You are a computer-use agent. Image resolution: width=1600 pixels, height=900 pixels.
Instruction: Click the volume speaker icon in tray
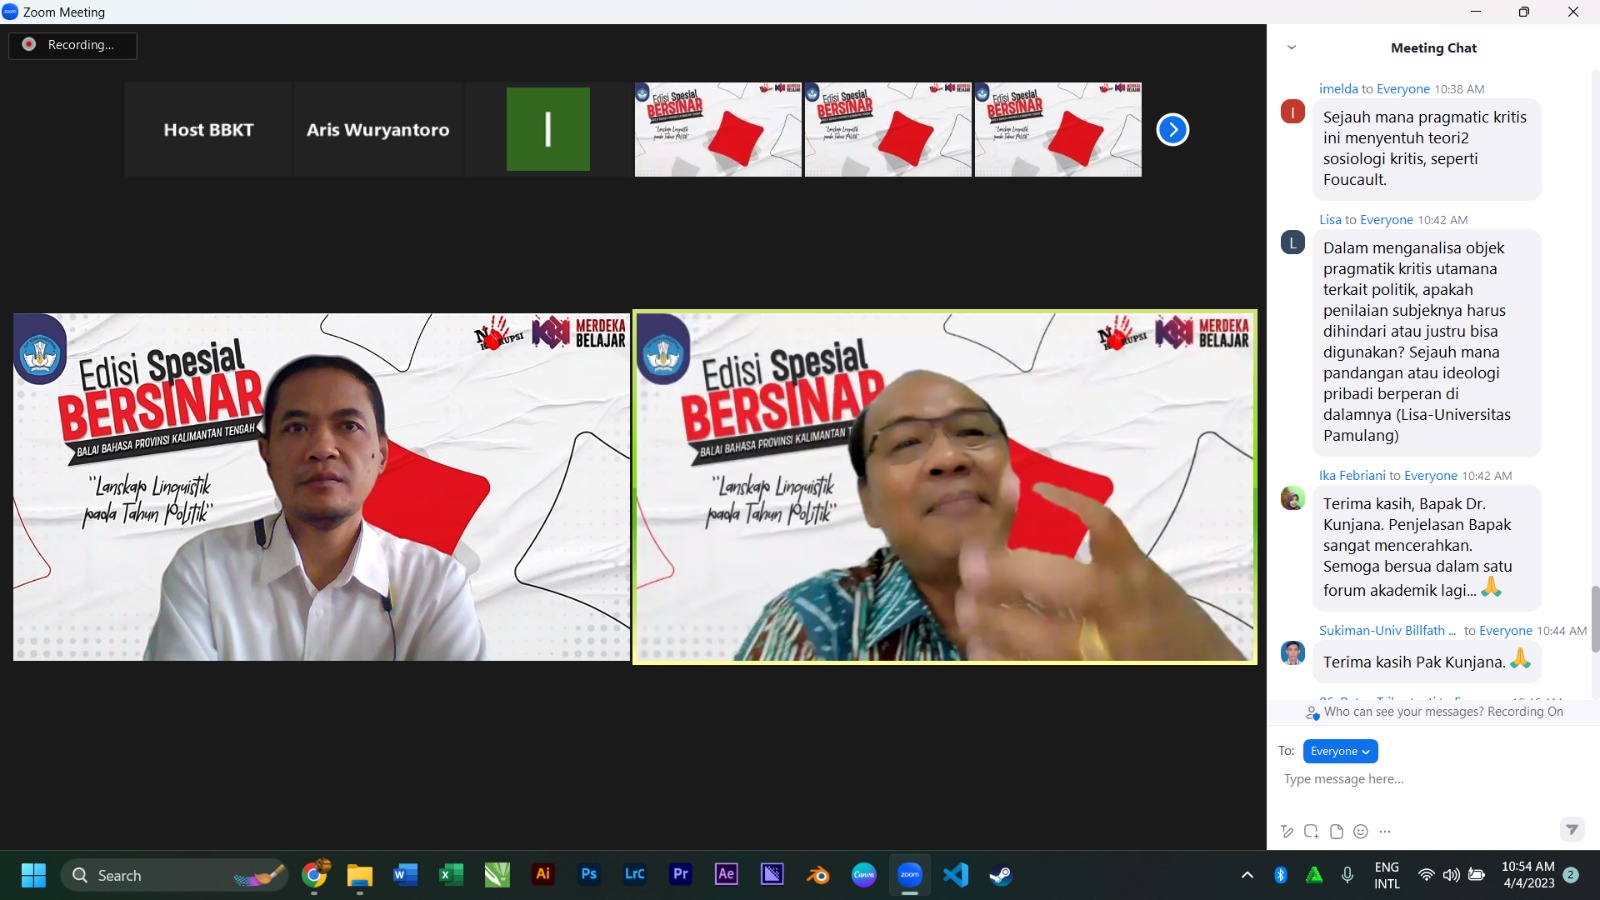point(1451,875)
